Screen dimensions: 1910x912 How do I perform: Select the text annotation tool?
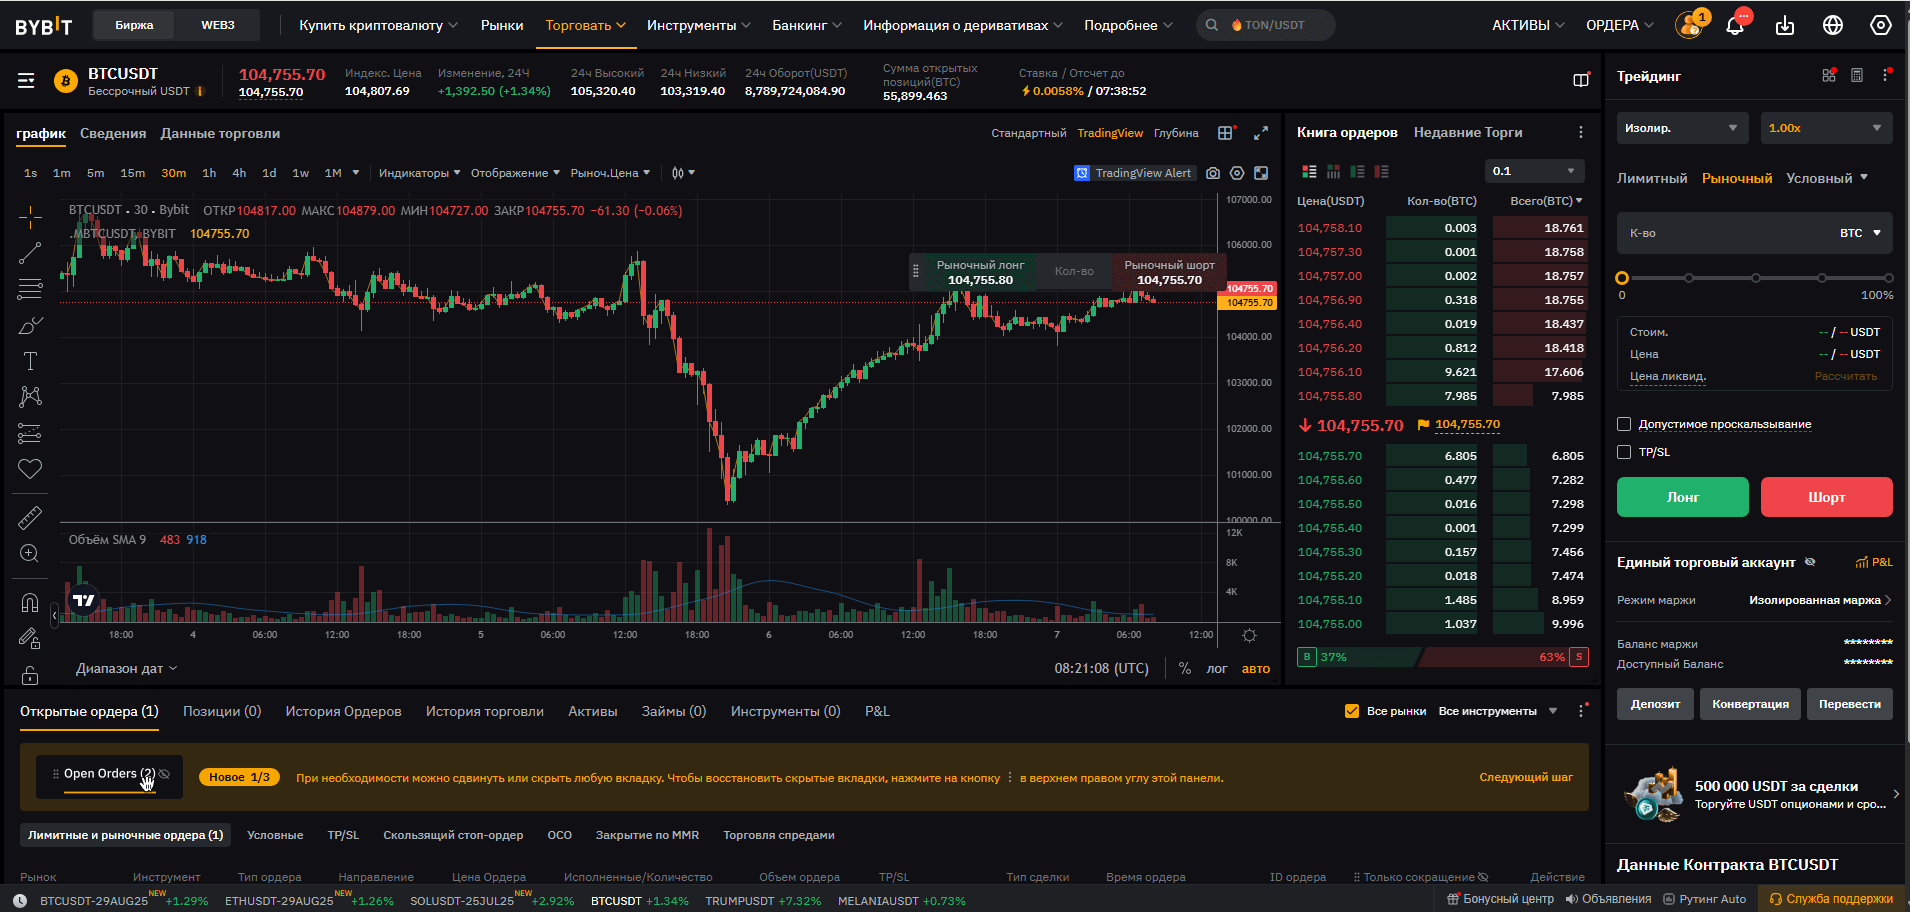coord(30,361)
